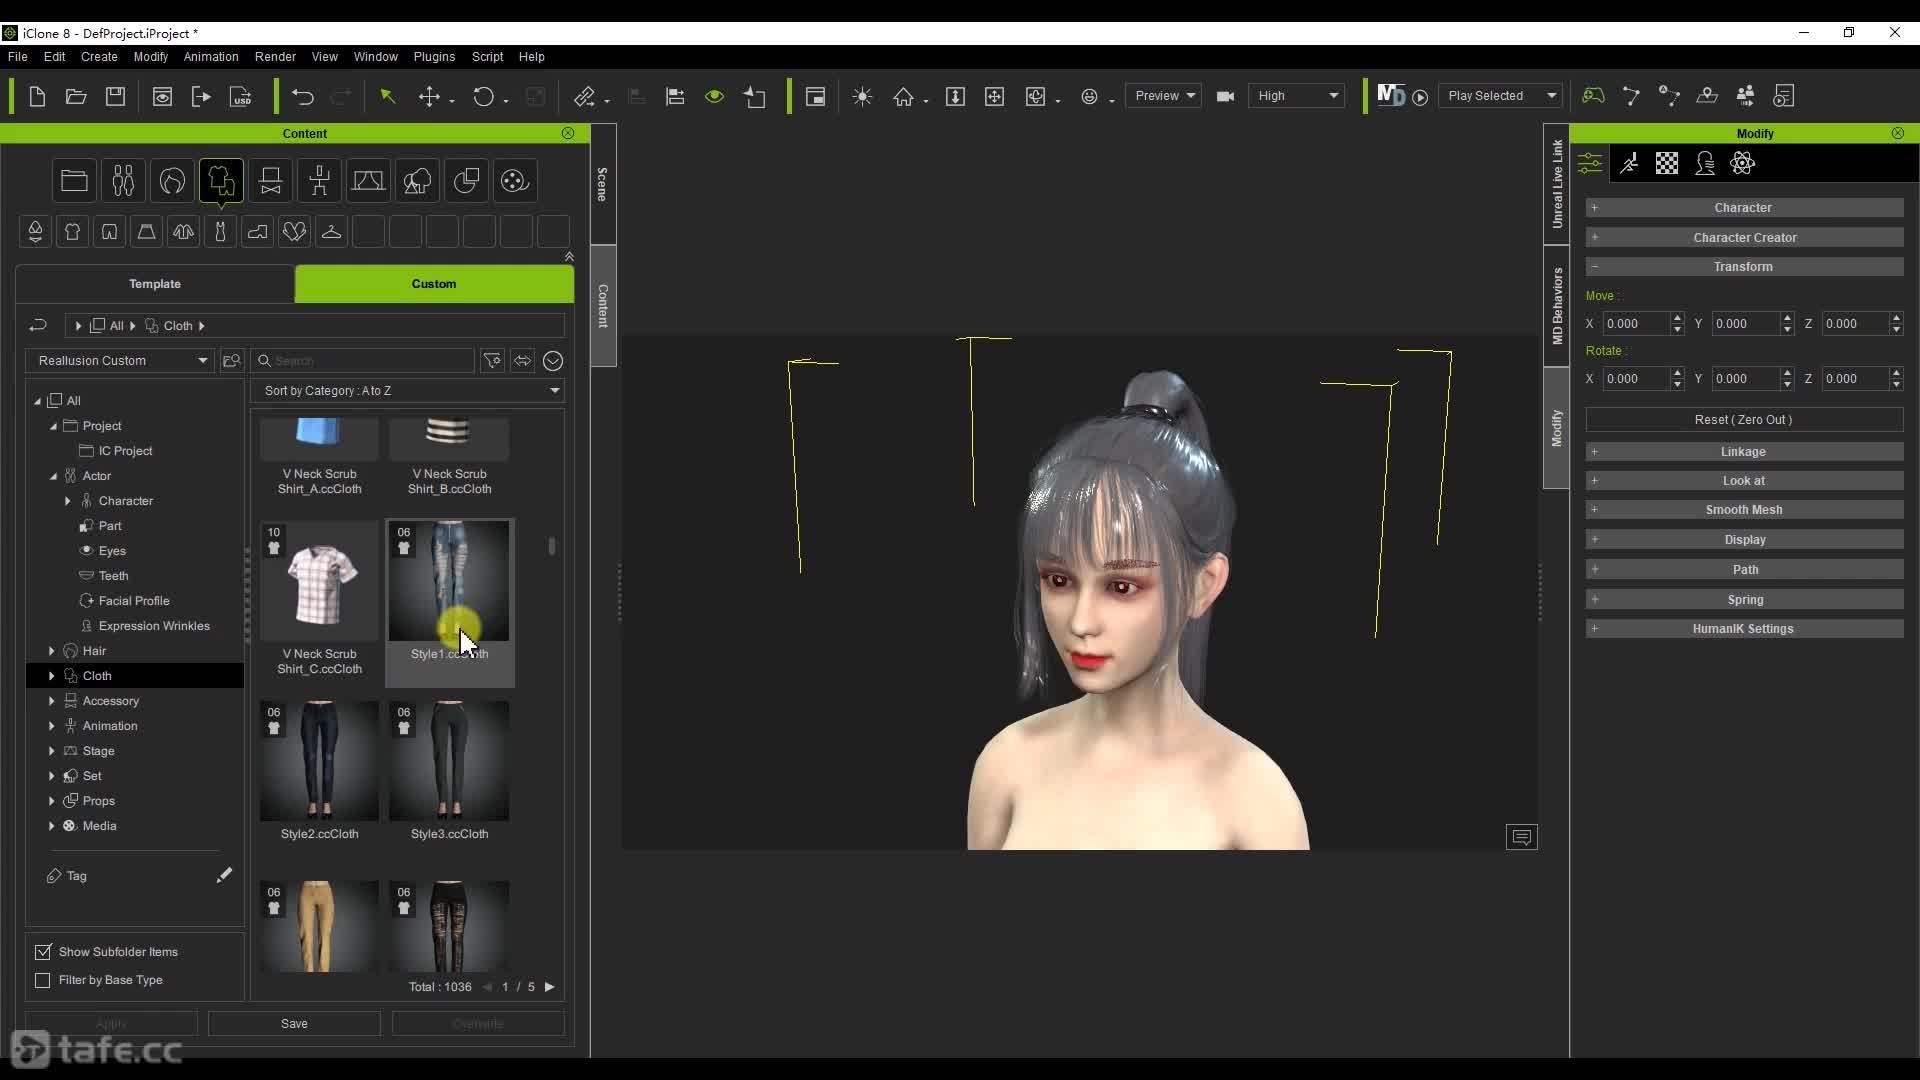Image resolution: width=1920 pixels, height=1080 pixels.
Task: Click the Save button in Content
Action: 294,1024
